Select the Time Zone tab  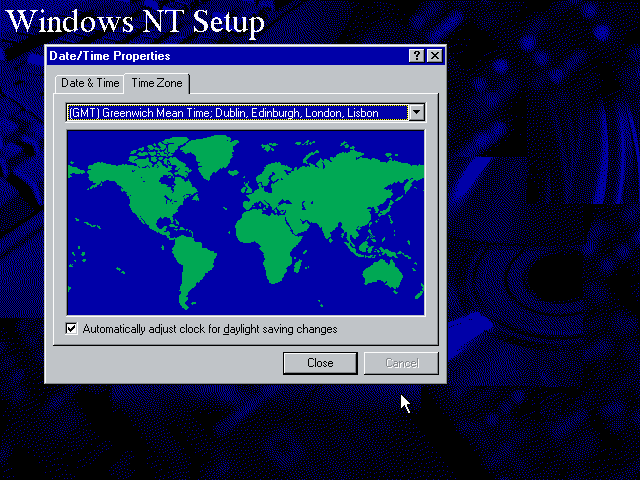pos(157,83)
